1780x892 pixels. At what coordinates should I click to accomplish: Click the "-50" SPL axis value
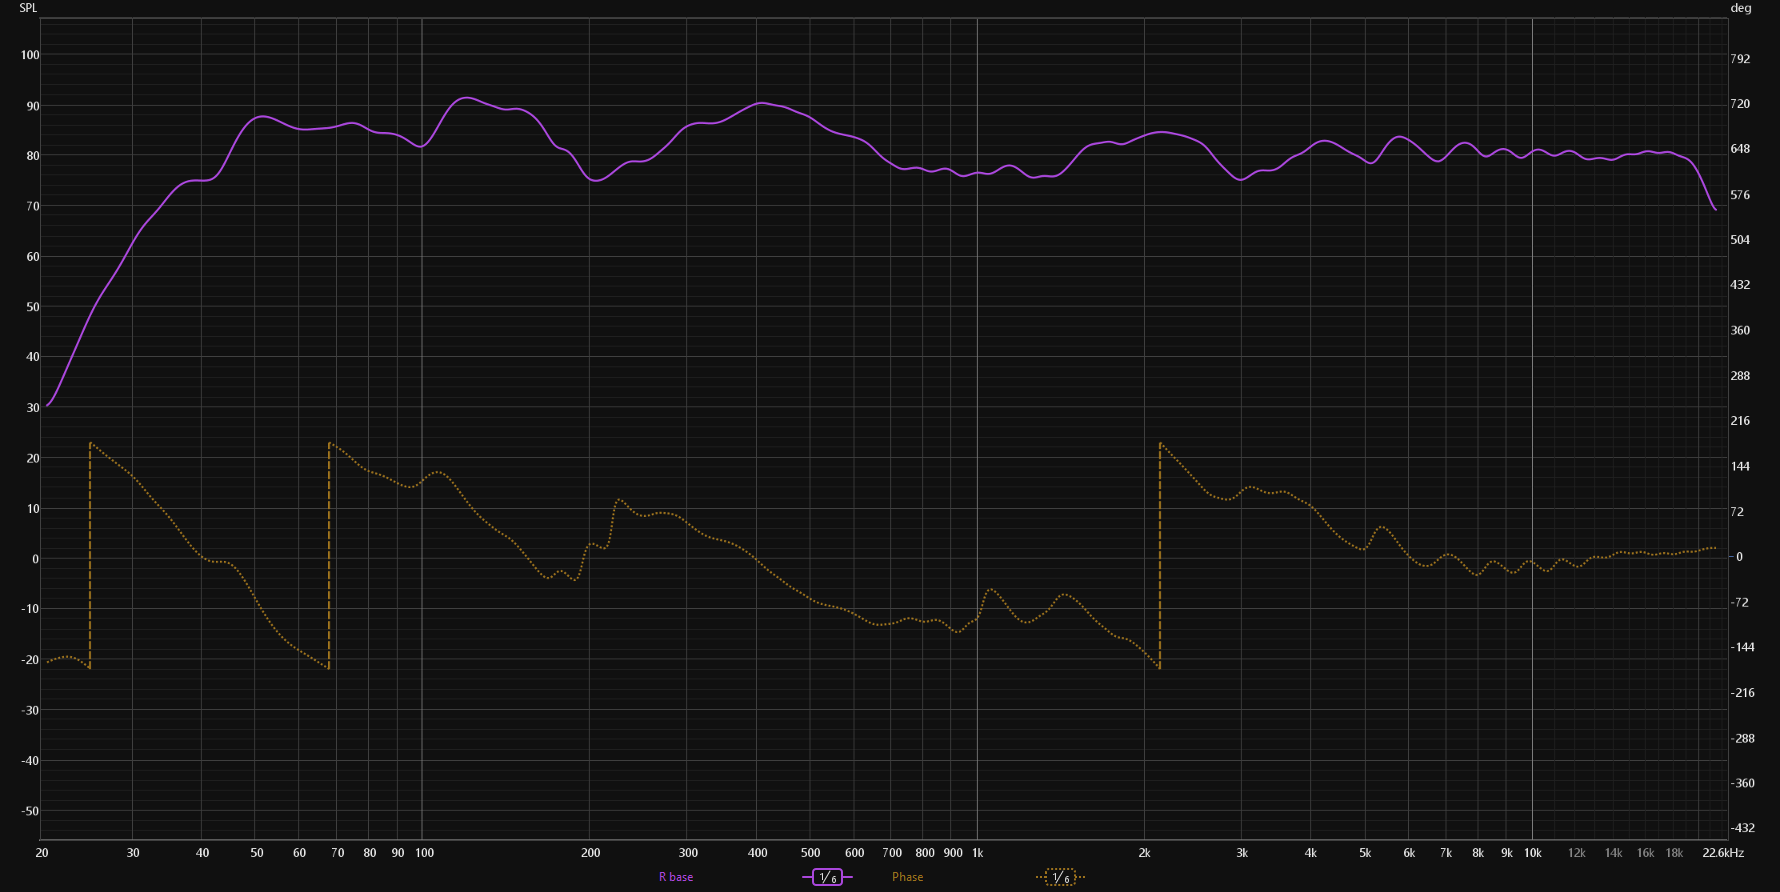click(x=30, y=811)
